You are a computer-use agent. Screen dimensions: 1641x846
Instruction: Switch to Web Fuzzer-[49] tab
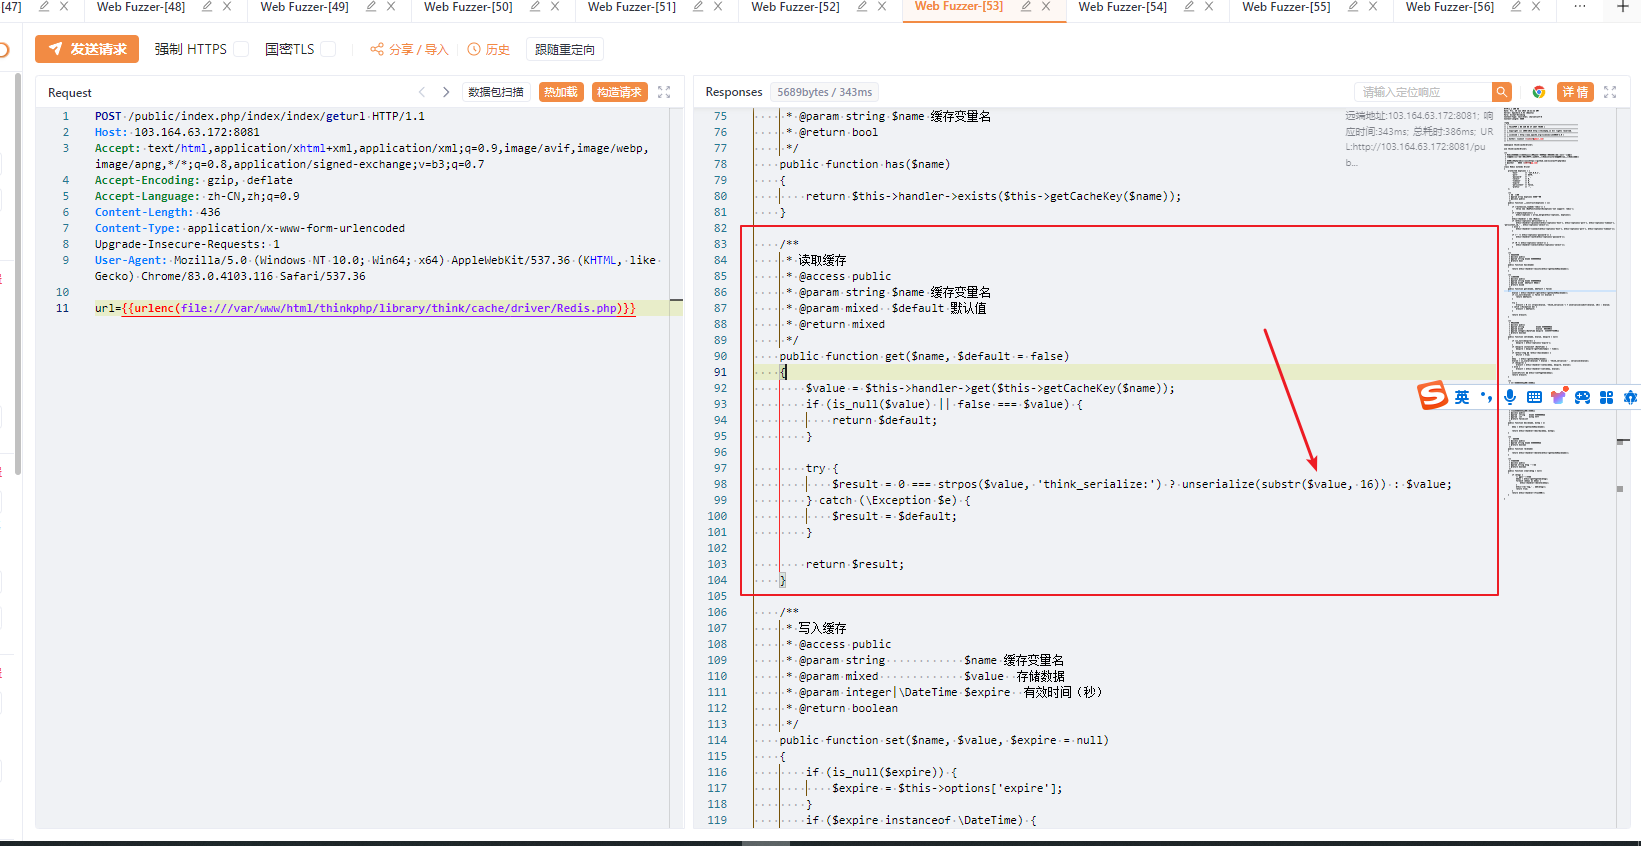(305, 7)
